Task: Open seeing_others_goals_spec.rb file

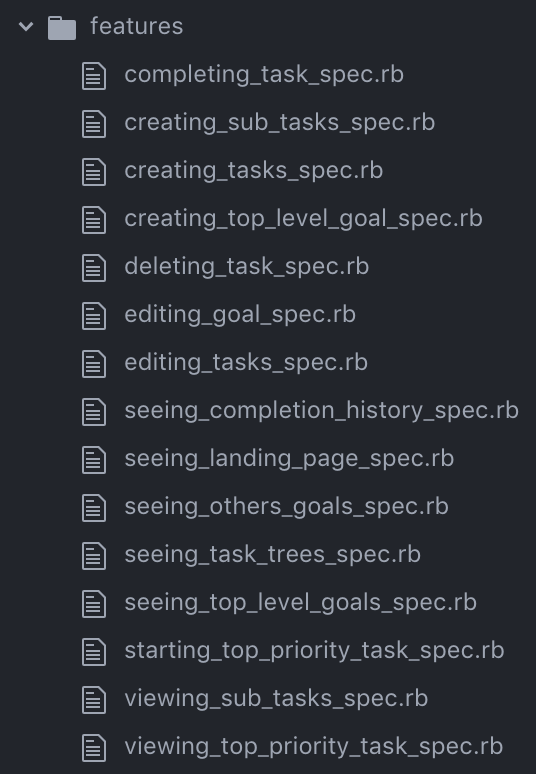Action: (x=286, y=506)
